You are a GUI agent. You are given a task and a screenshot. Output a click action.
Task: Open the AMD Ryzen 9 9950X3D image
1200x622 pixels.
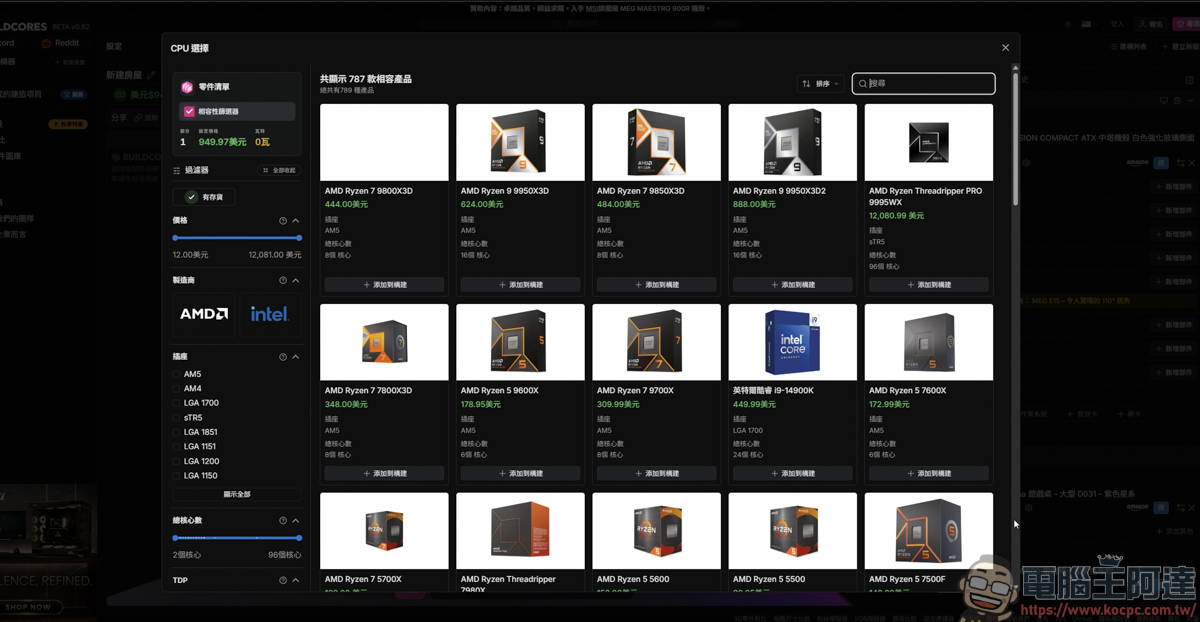520,142
